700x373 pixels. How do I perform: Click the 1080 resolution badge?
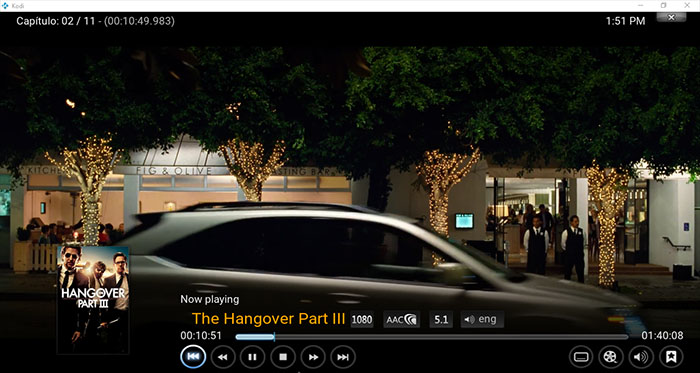pyautogui.click(x=362, y=319)
